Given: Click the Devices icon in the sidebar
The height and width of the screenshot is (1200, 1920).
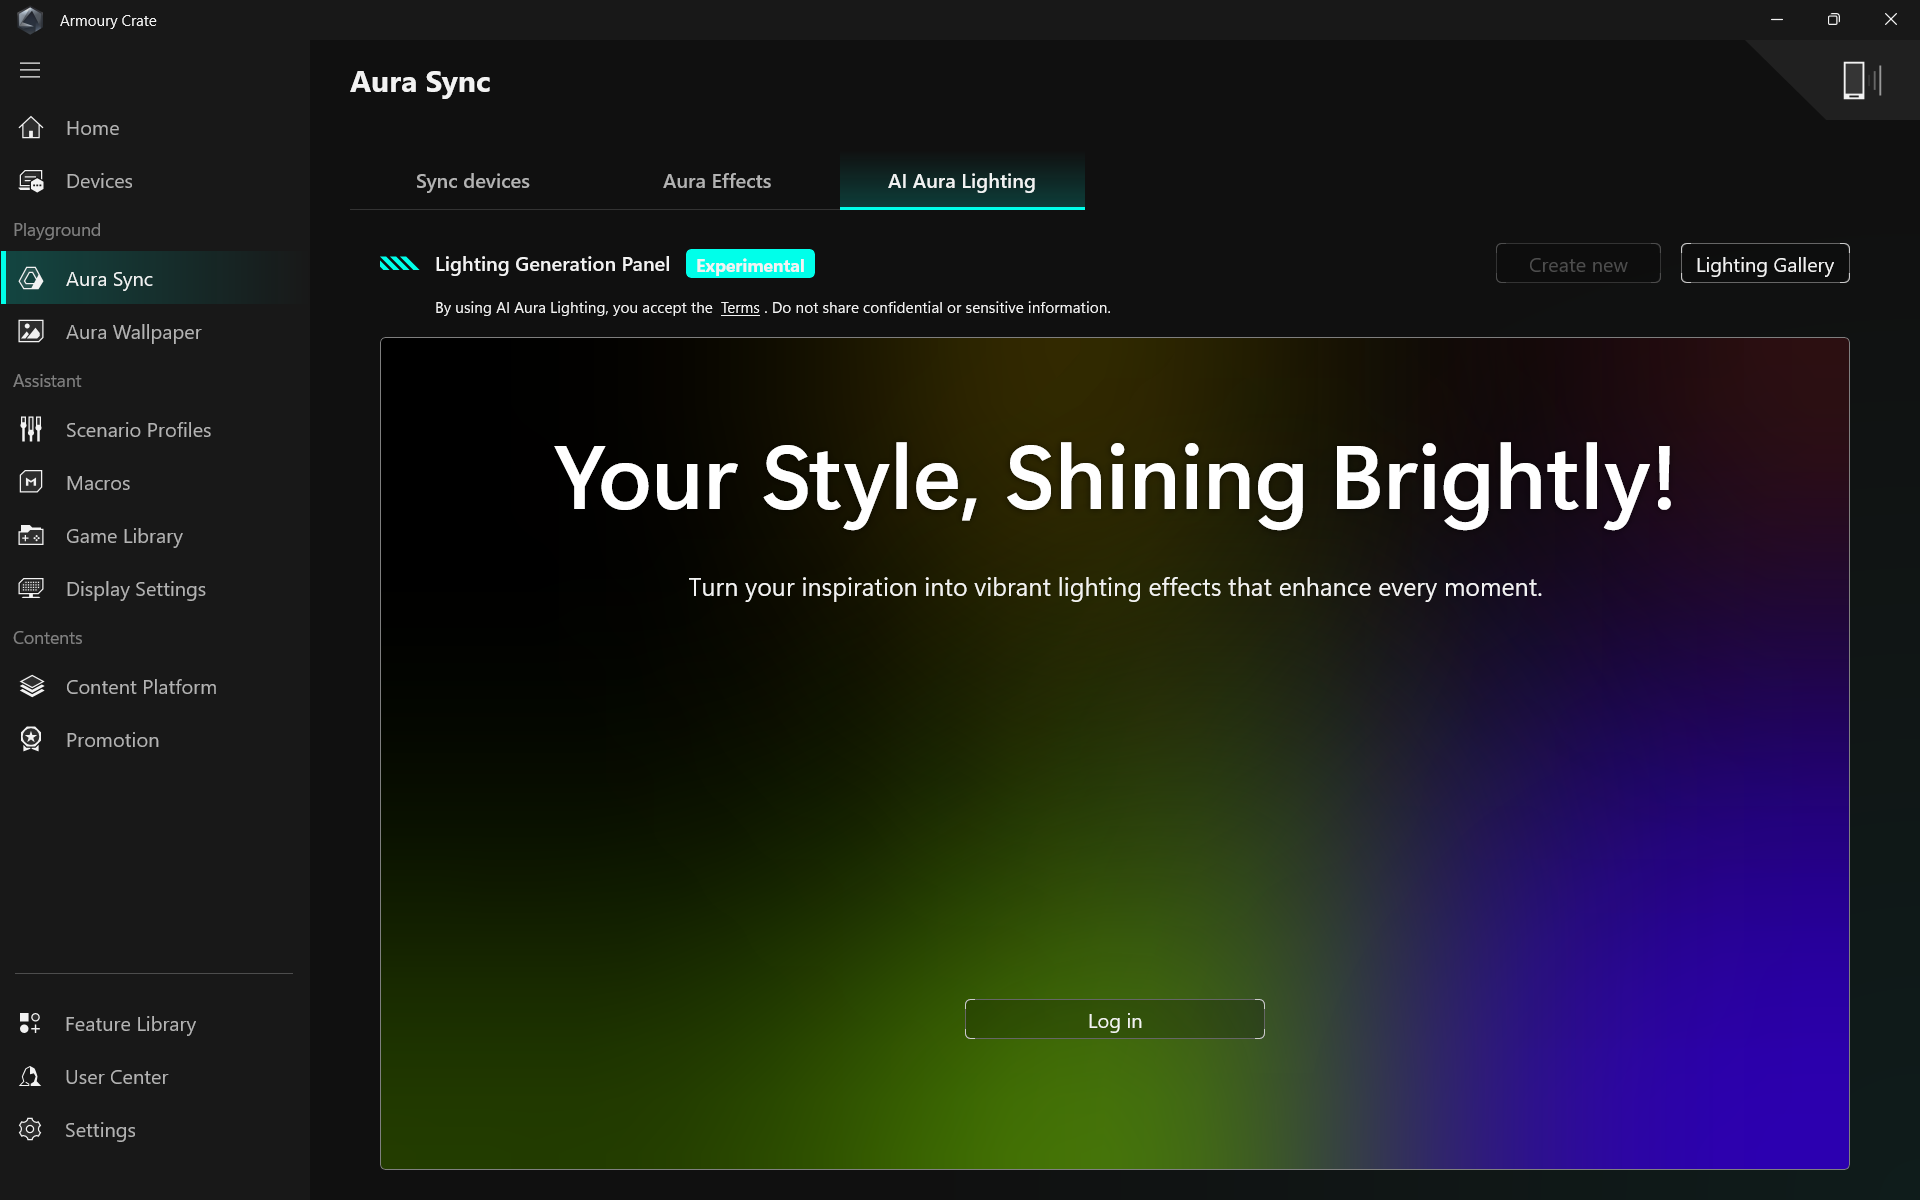Looking at the screenshot, I should 31,181.
